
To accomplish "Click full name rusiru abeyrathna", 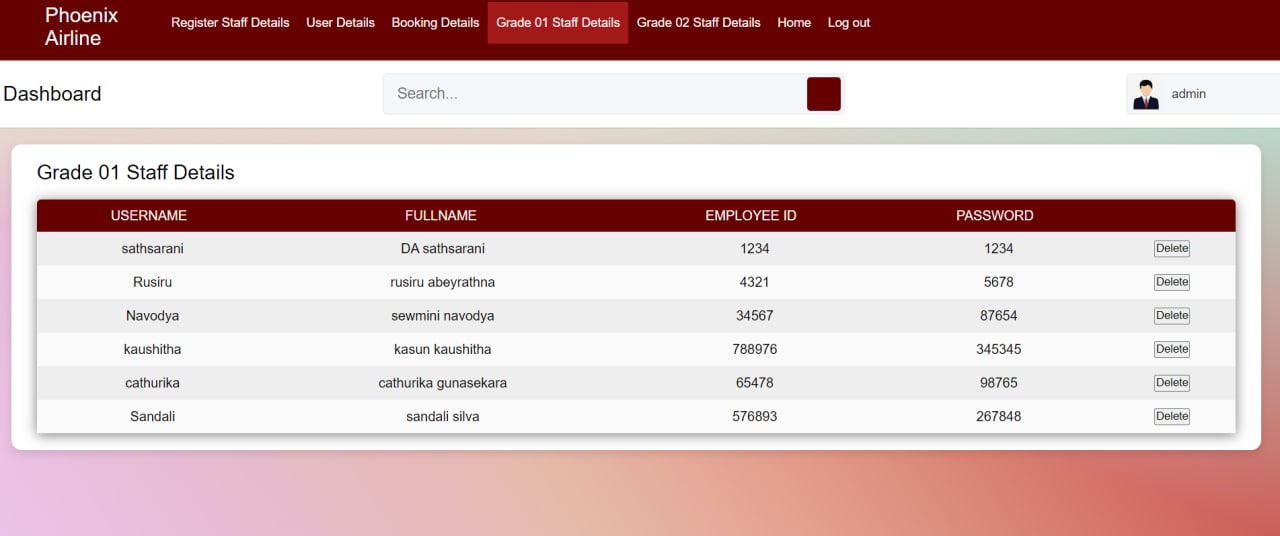I will point(443,282).
